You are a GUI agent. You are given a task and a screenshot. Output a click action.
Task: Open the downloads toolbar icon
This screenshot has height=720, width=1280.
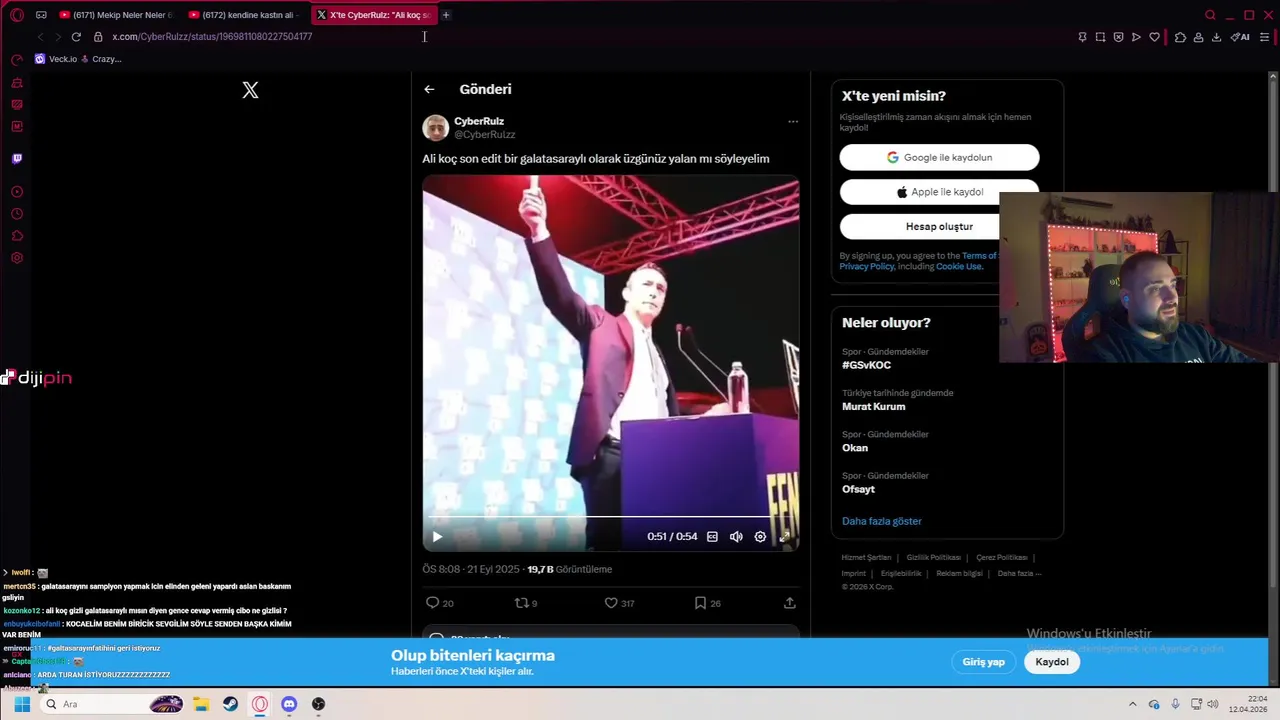tap(1216, 37)
